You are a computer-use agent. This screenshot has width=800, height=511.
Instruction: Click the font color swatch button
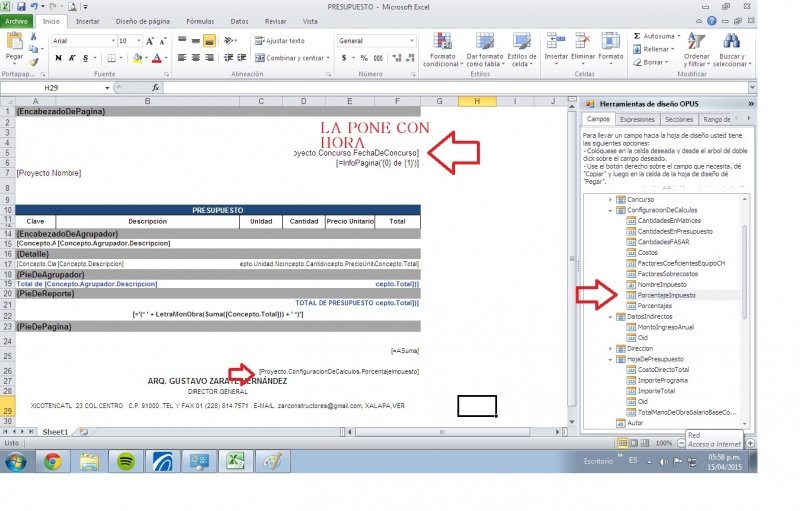point(157,58)
